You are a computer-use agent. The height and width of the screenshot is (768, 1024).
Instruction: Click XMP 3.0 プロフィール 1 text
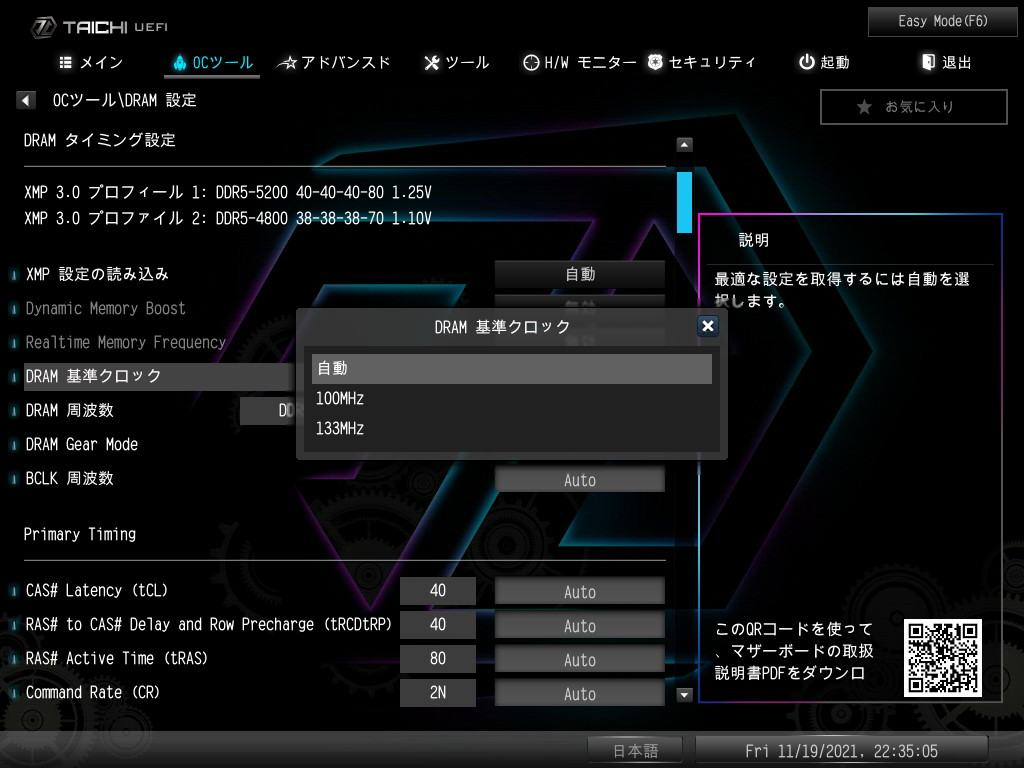coord(228,192)
